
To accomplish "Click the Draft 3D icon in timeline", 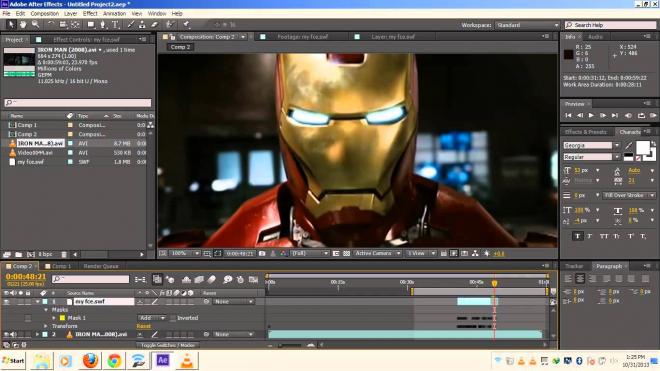I will (171, 279).
